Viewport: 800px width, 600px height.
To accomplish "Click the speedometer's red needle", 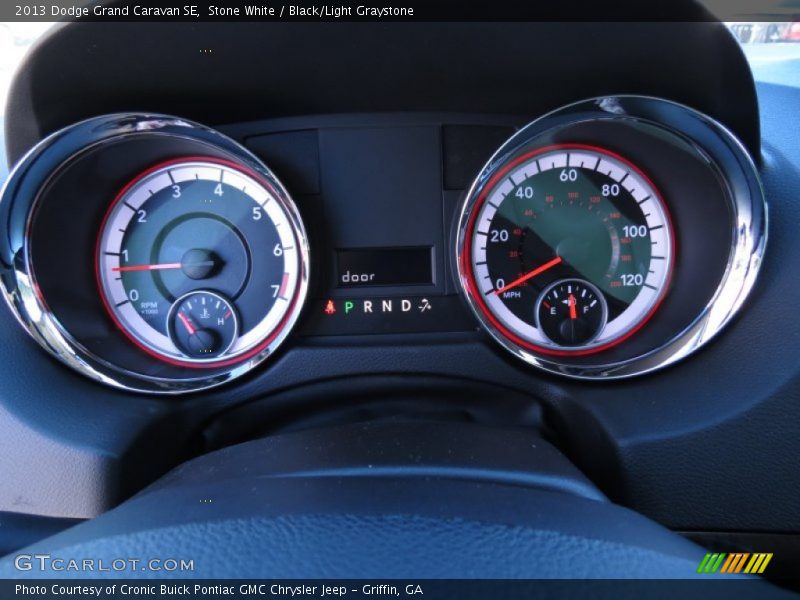I will 529,276.
